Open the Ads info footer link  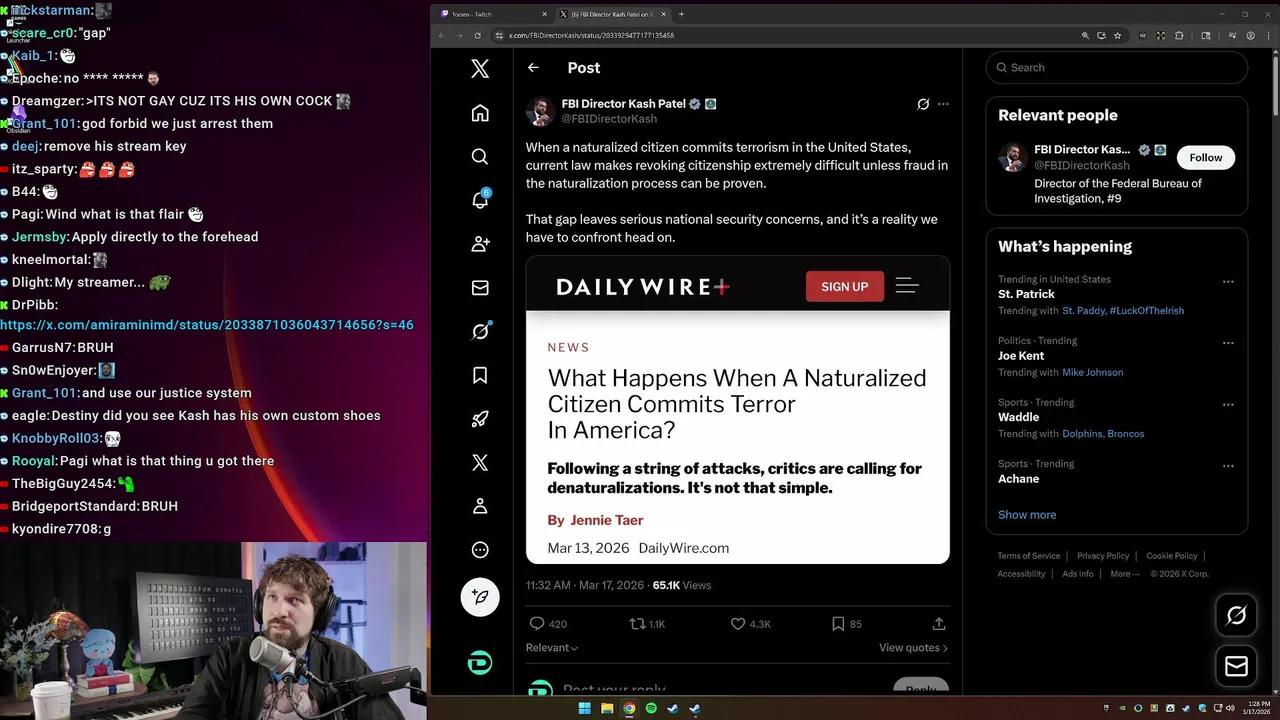pyautogui.click(x=1078, y=574)
